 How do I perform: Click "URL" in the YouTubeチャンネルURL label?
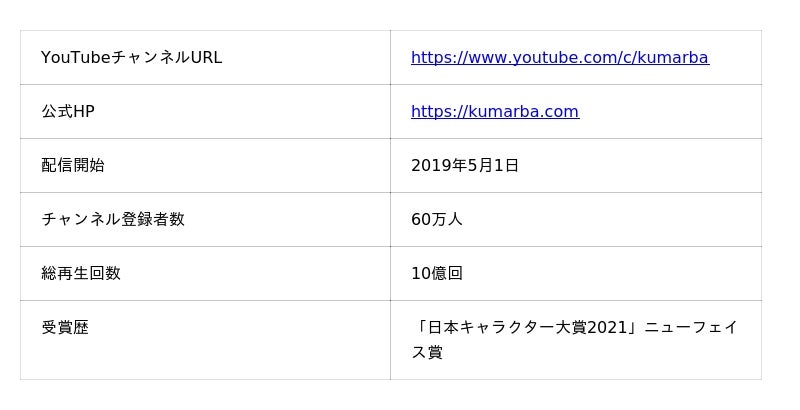click(206, 57)
